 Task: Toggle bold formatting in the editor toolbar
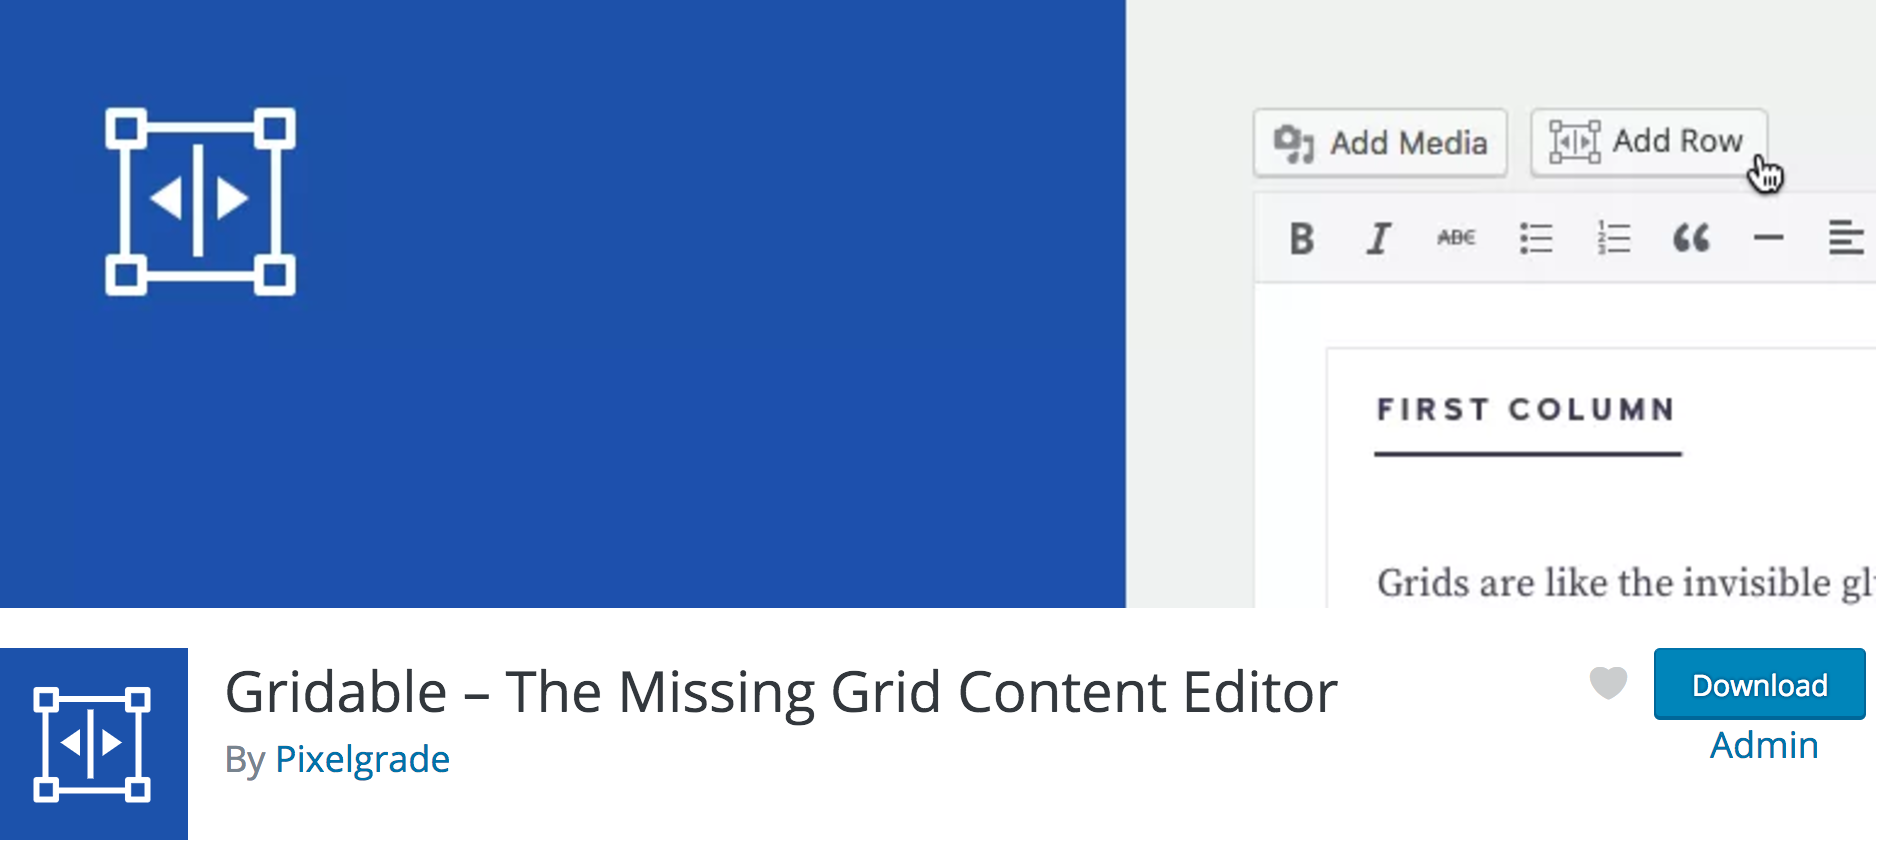pyautogui.click(x=1301, y=238)
